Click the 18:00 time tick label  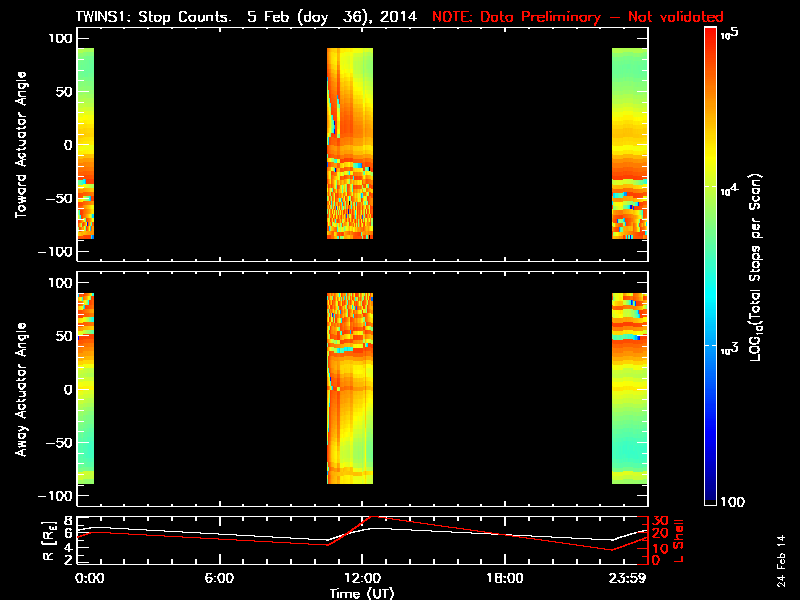pos(504,578)
